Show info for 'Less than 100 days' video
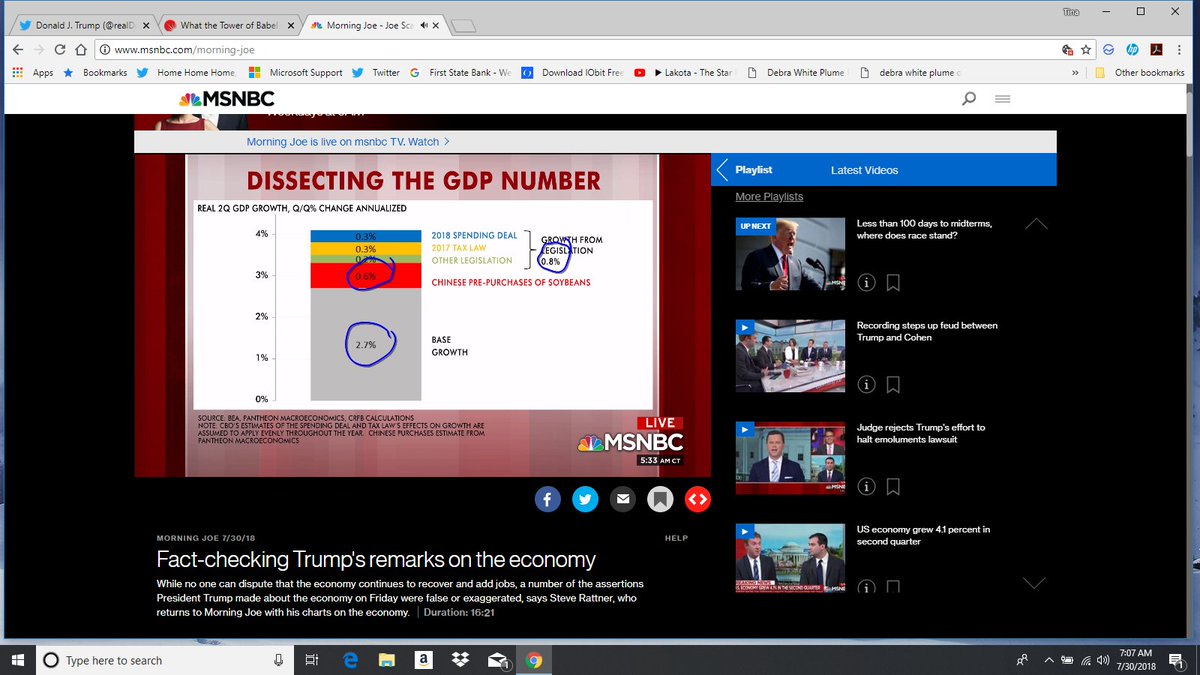 point(866,282)
